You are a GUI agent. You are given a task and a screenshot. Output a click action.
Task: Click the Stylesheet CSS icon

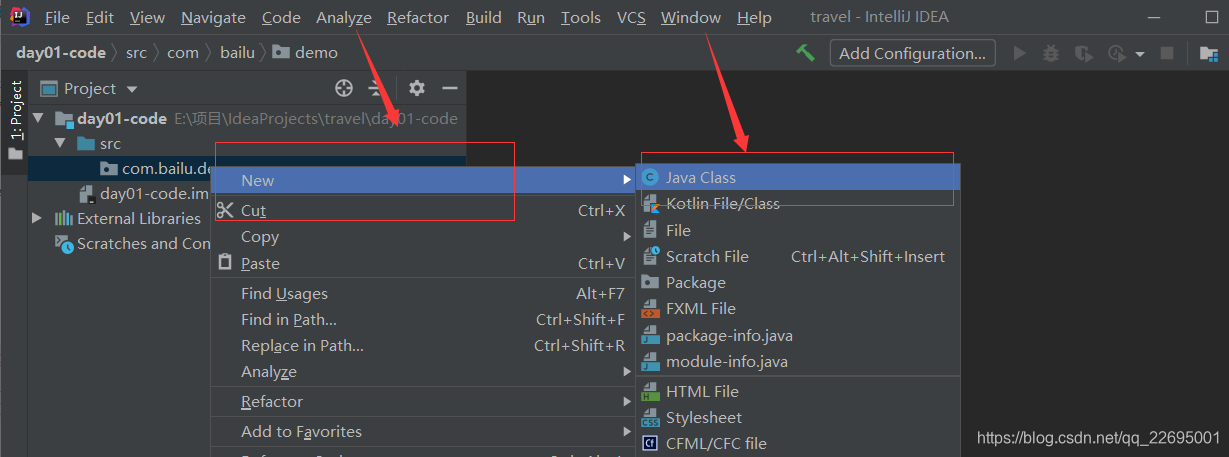click(x=650, y=417)
